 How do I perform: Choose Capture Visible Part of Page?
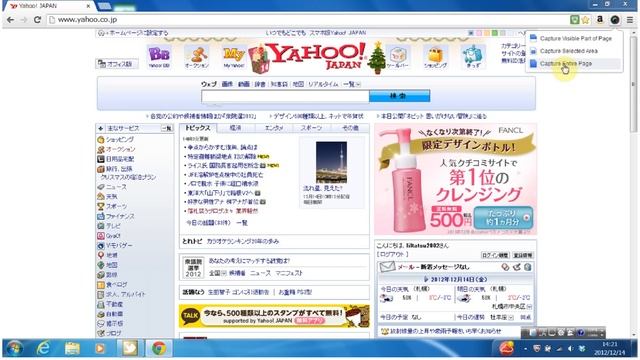click(574, 38)
